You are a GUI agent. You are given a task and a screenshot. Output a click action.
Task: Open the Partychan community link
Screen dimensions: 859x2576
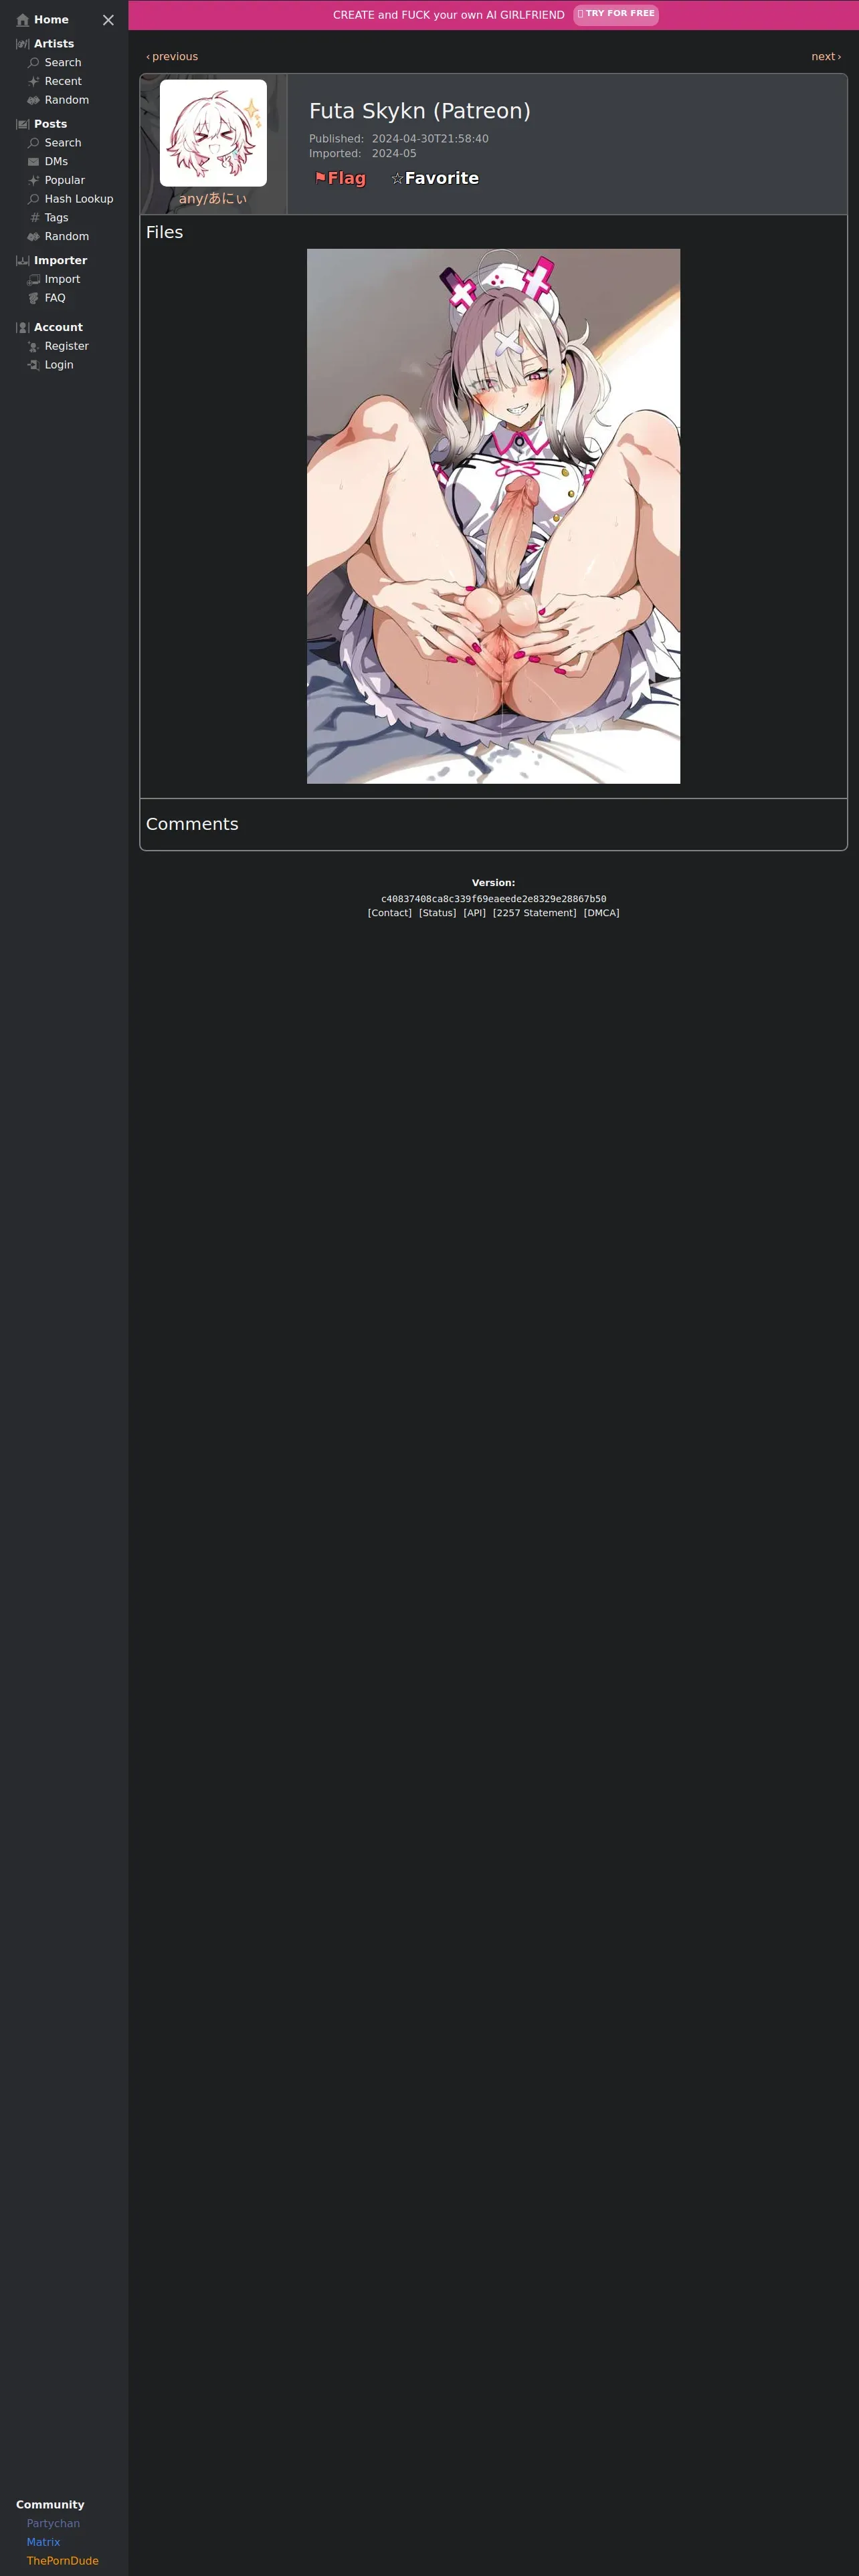(53, 2524)
